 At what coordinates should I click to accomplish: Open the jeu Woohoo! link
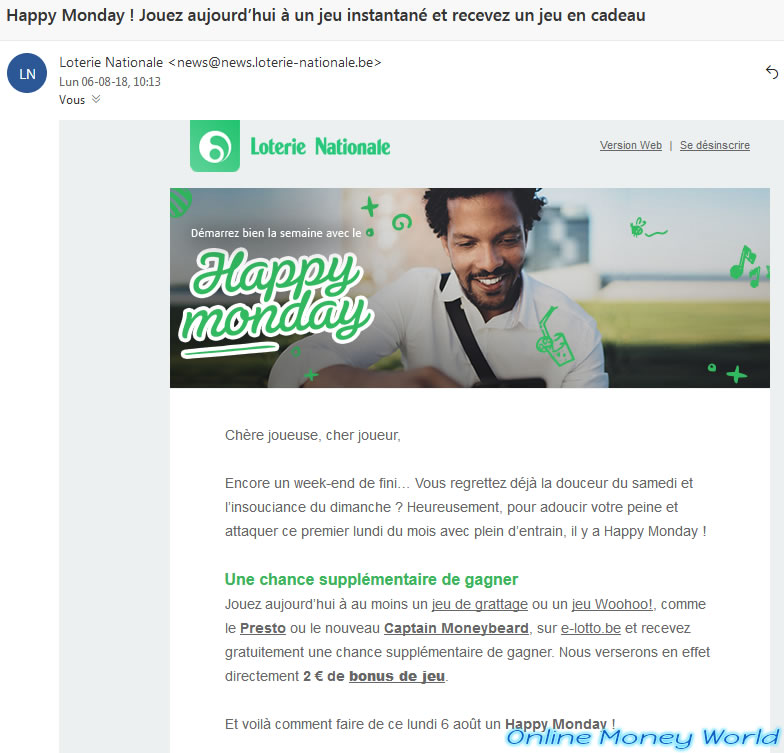[612, 604]
